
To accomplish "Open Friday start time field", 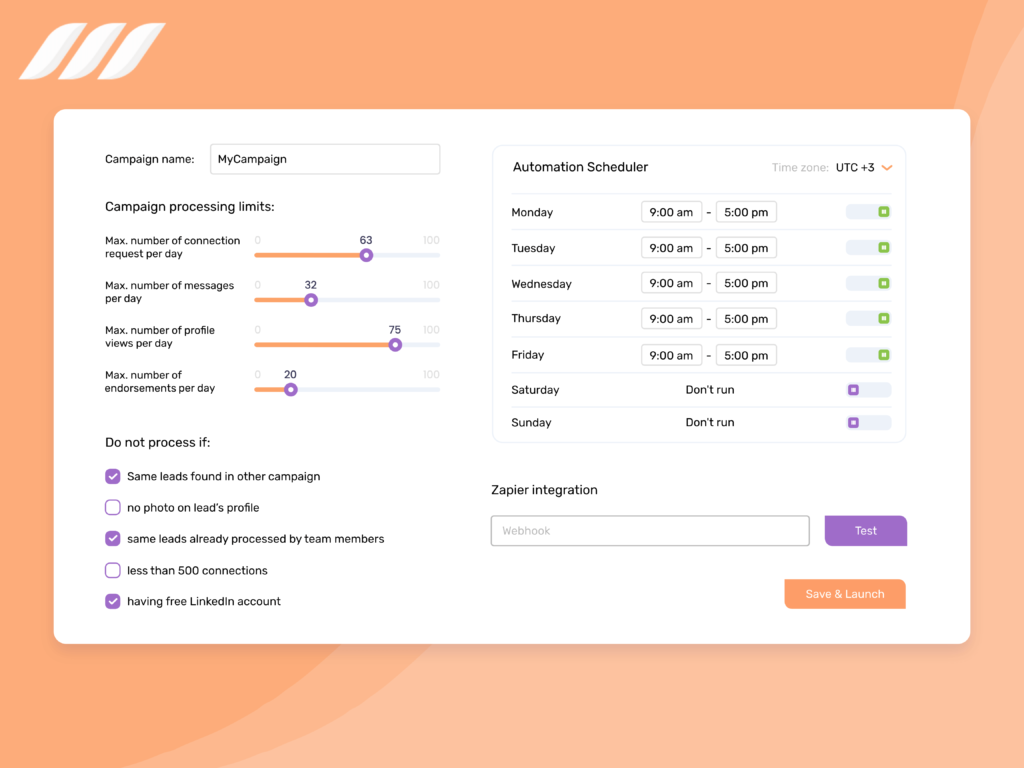I will (x=671, y=355).
